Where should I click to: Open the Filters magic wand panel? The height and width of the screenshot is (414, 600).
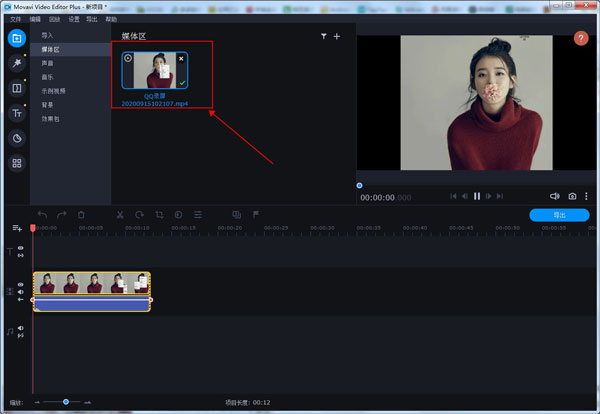(16, 63)
